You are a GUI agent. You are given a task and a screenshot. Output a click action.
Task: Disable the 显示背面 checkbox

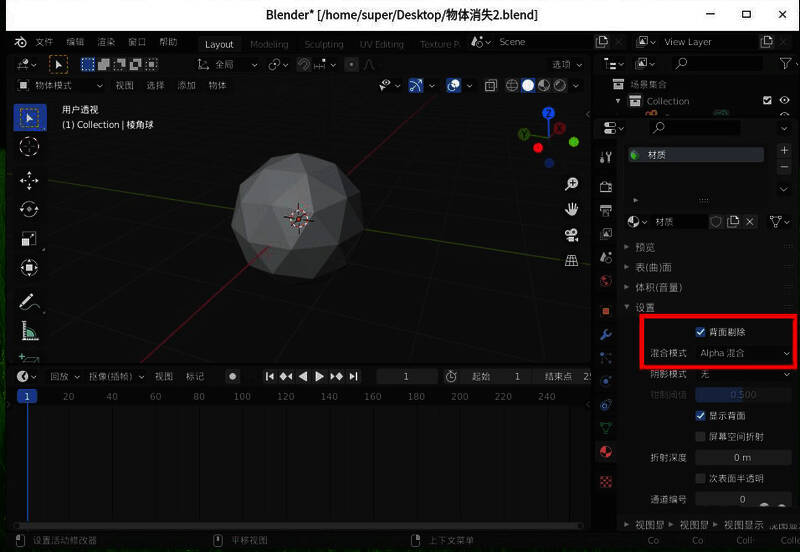coord(701,415)
